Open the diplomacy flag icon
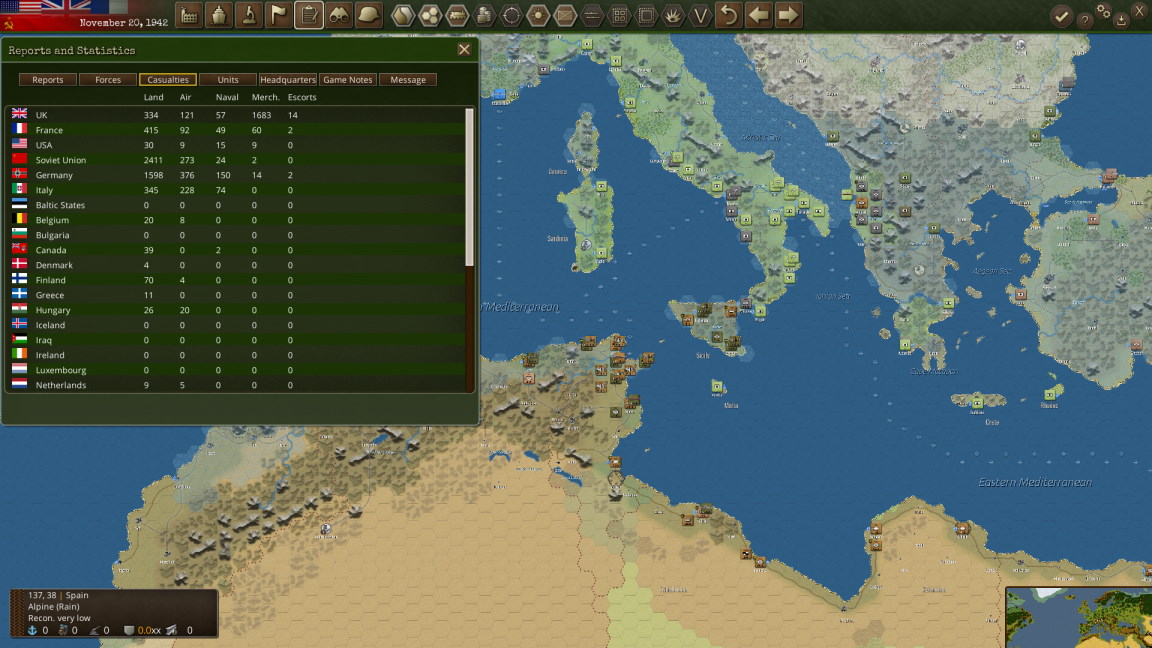This screenshot has height=648, width=1152. (279, 15)
